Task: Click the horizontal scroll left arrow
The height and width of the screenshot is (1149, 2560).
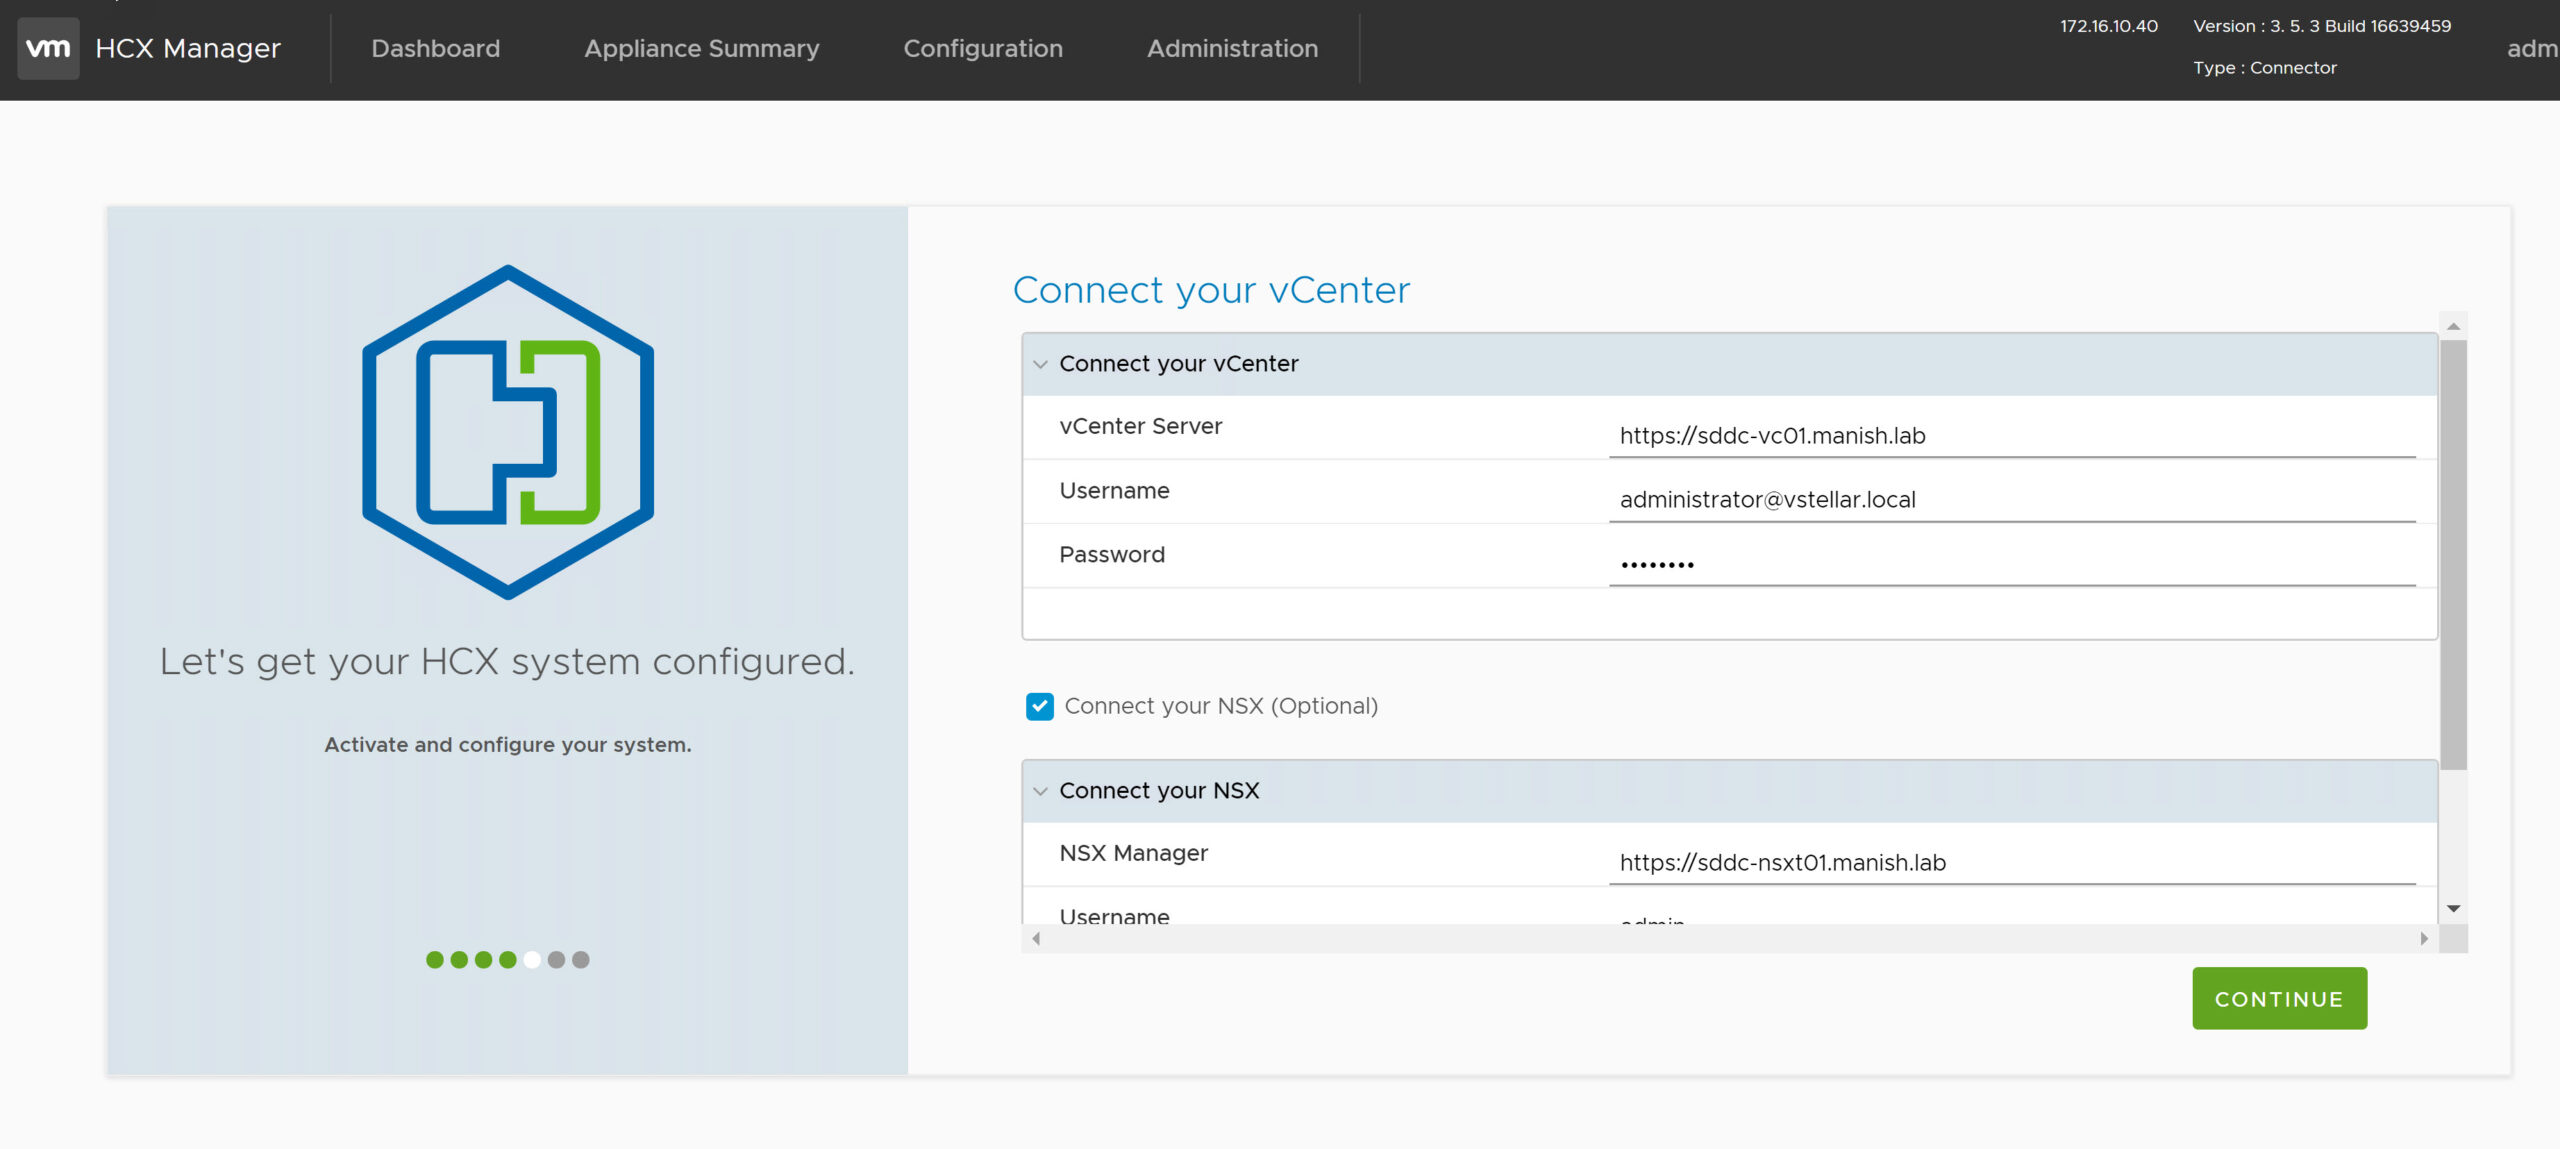Action: tap(1036, 939)
